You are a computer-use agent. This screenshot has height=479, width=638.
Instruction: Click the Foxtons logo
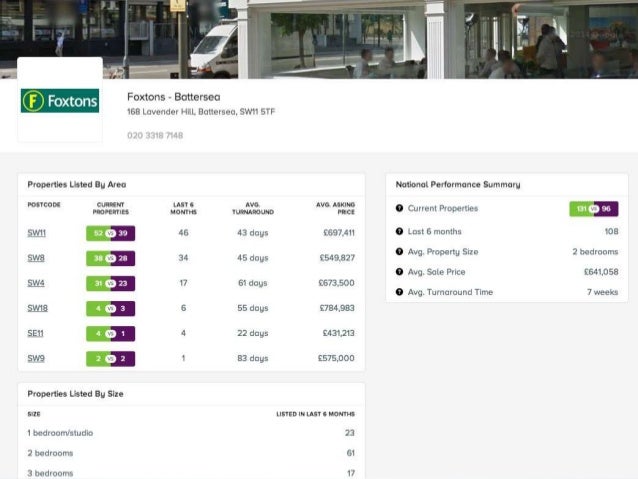pyautogui.click(x=60, y=101)
